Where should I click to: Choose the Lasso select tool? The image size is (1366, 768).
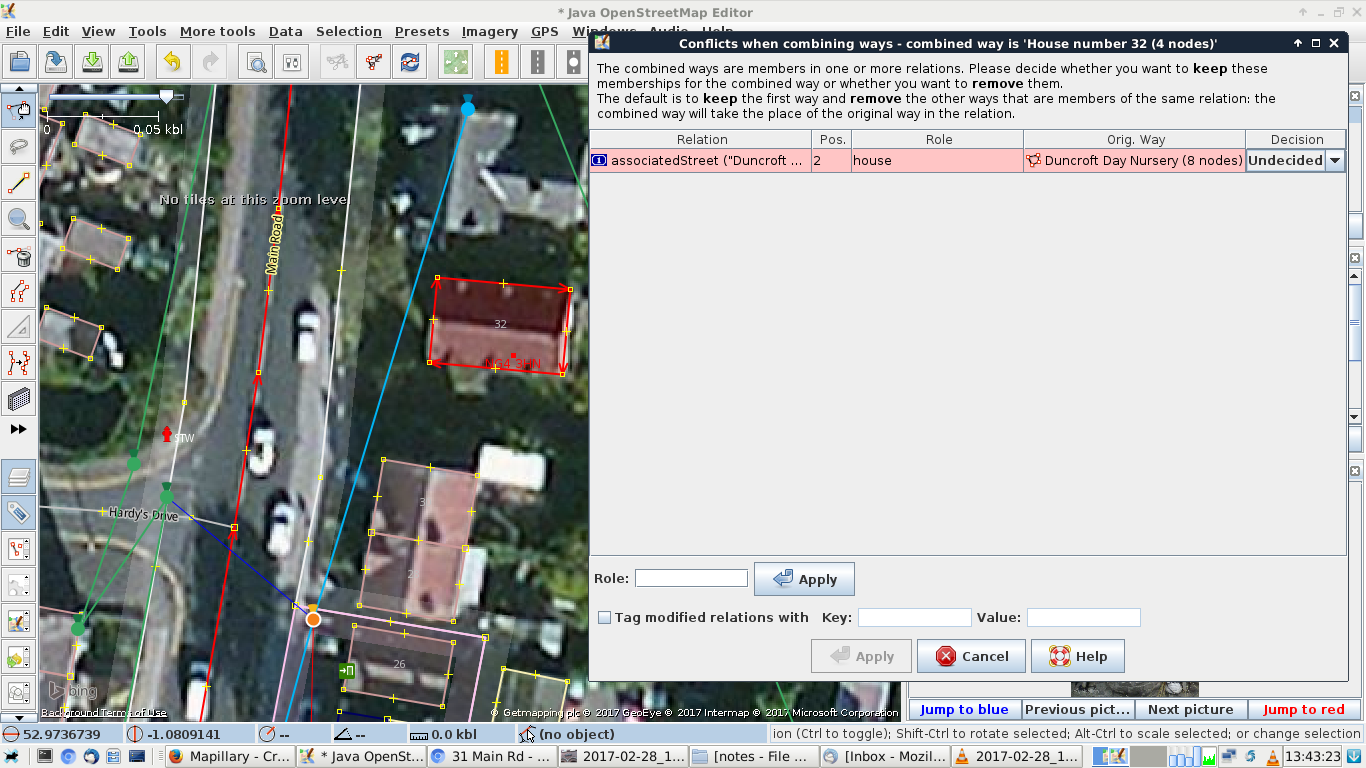point(19,146)
